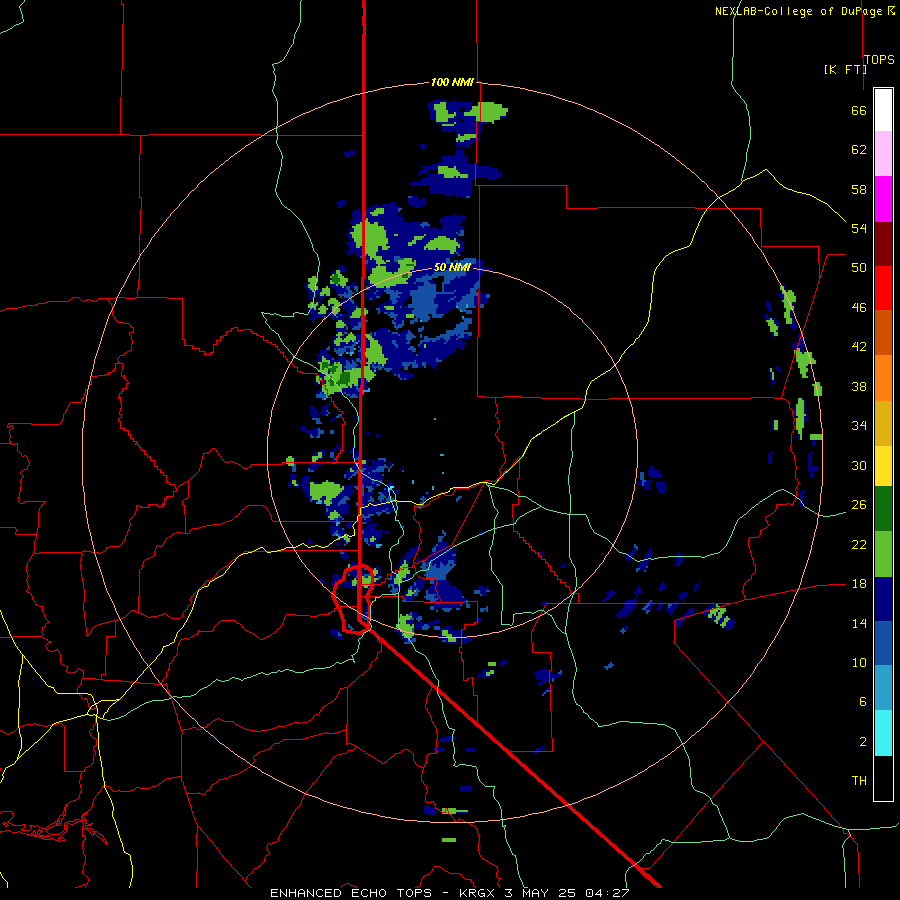This screenshot has height=900, width=900.
Task: Click the legend value "66"
Action: (x=859, y=110)
